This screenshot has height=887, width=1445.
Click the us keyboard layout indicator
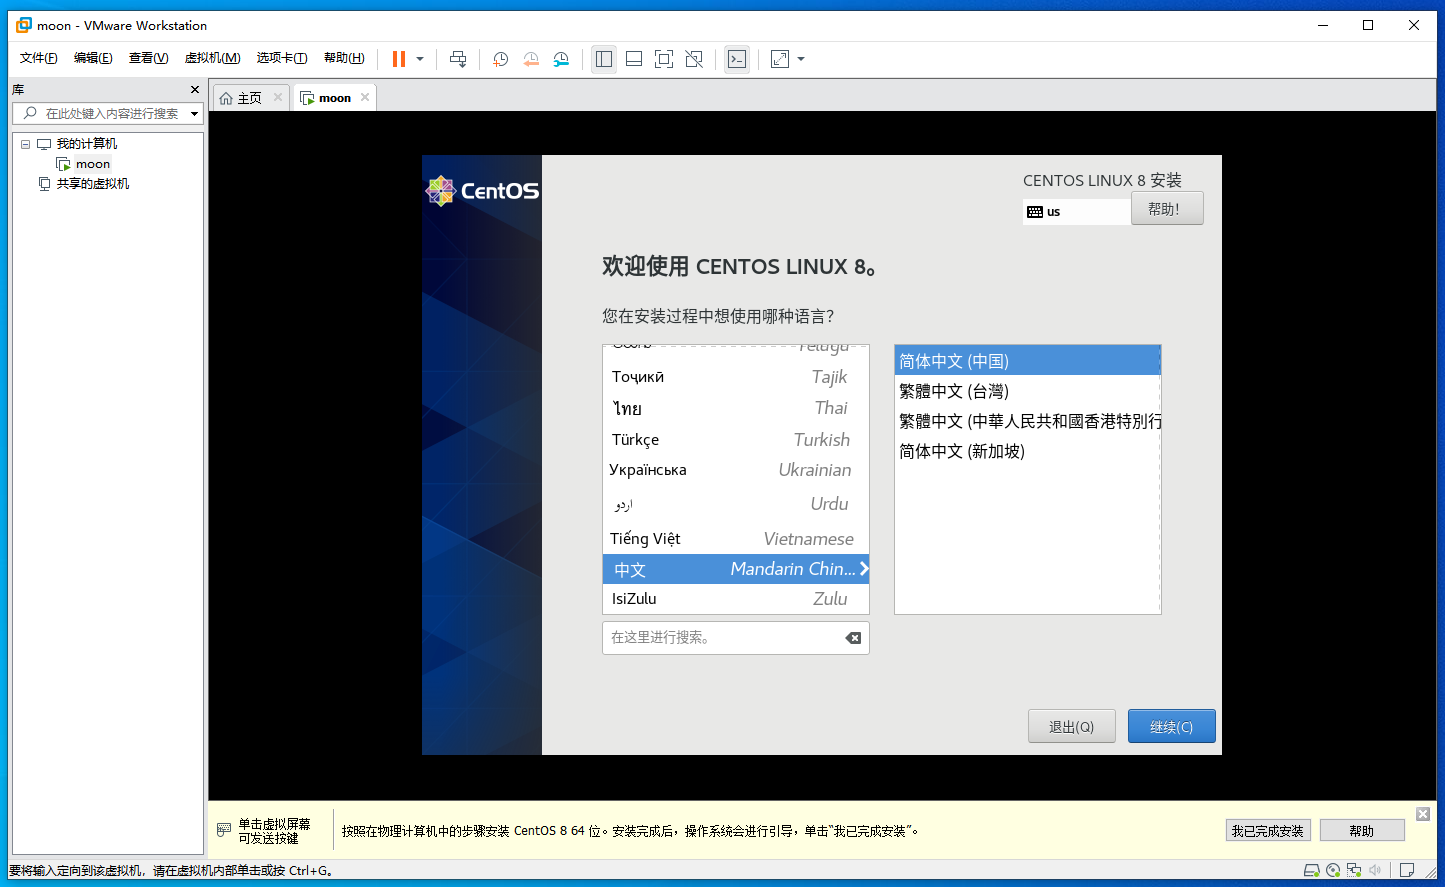coord(1077,212)
